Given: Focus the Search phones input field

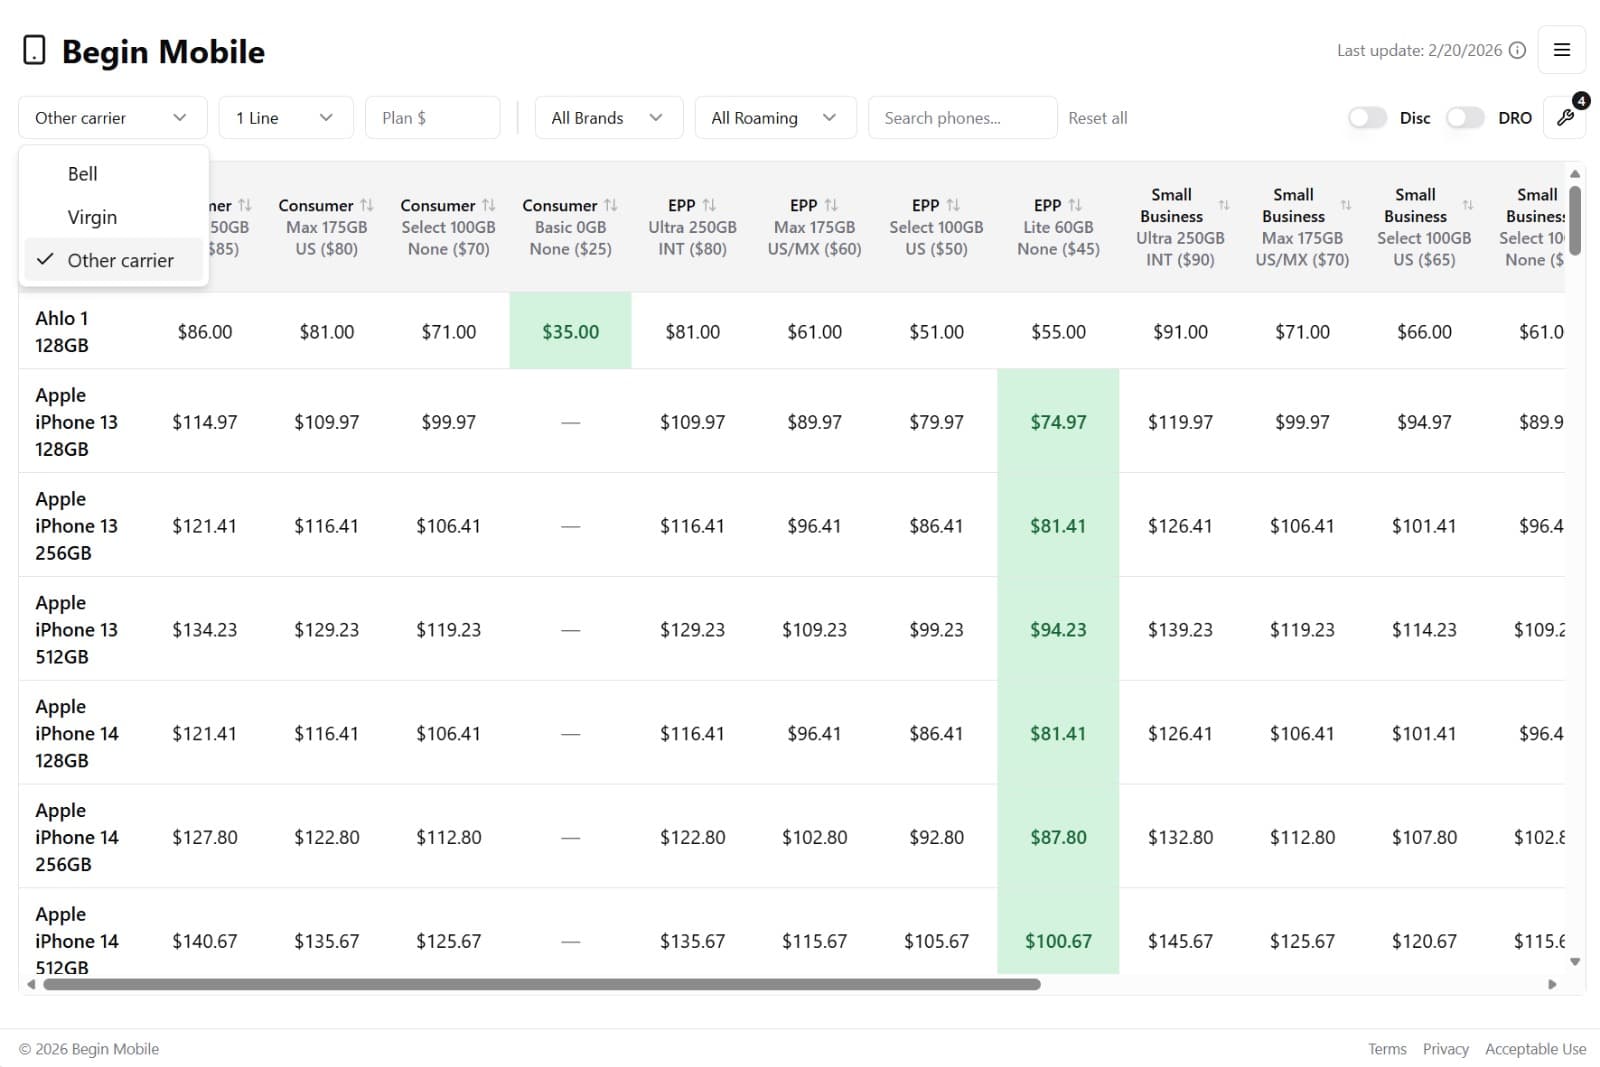Looking at the screenshot, I should tap(962, 118).
